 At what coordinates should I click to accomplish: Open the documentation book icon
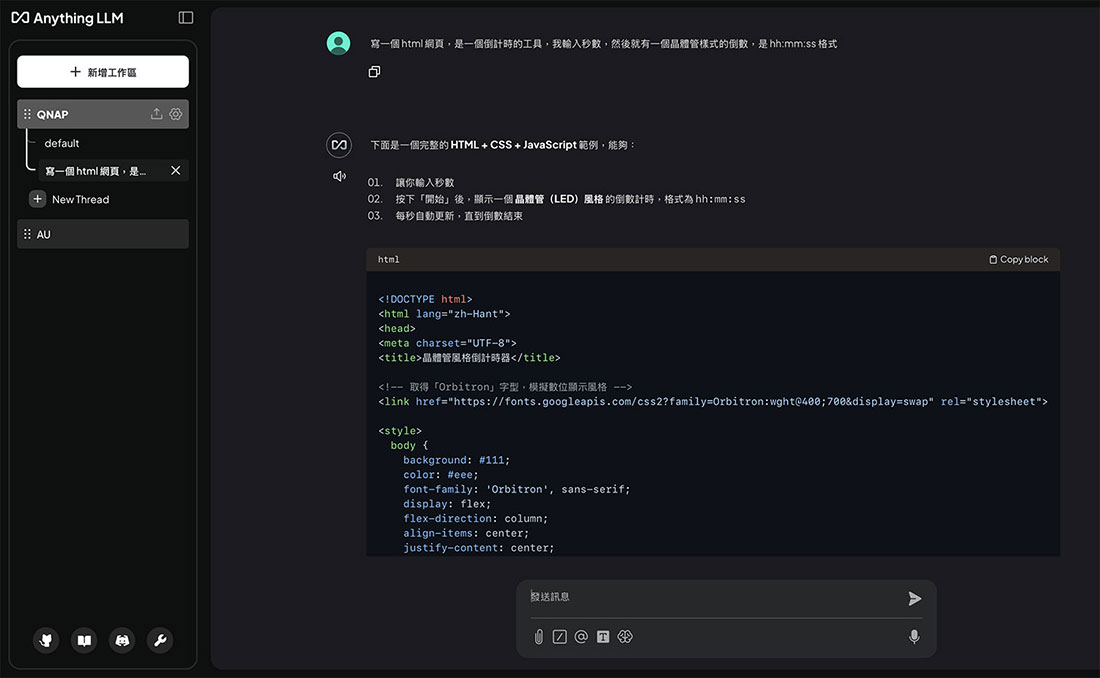(84, 640)
